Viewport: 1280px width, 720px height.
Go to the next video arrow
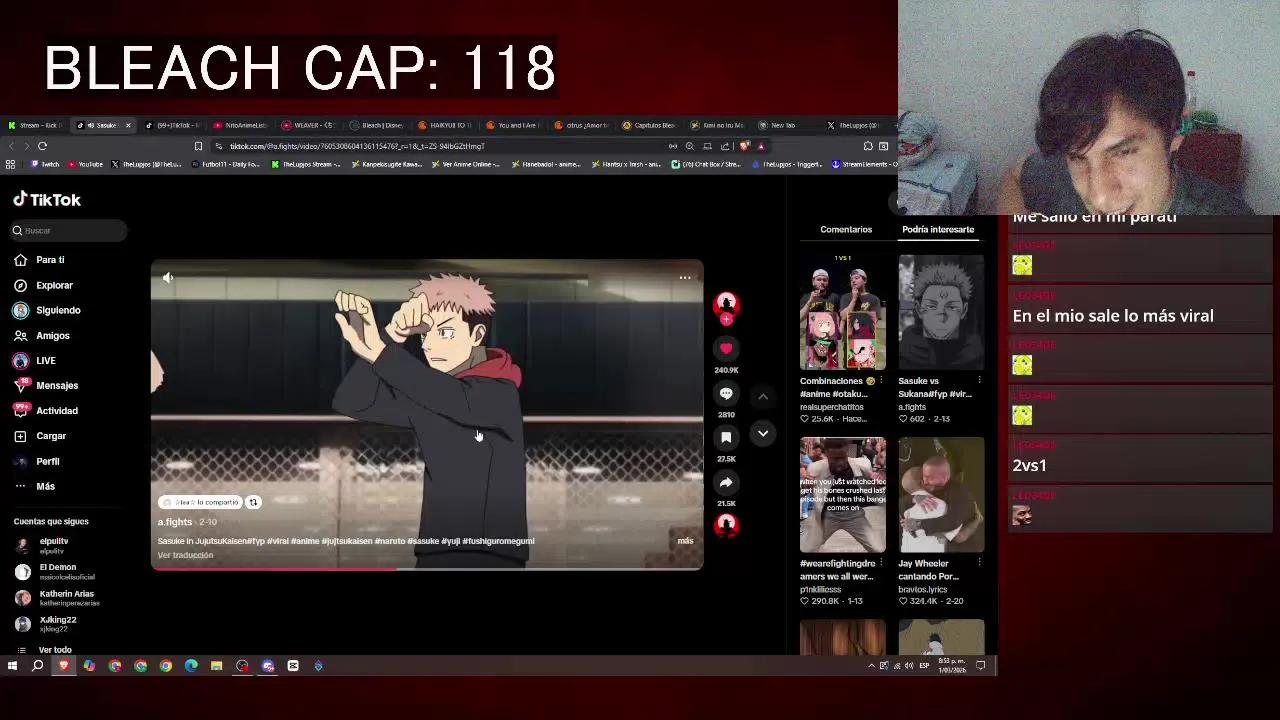click(x=763, y=433)
